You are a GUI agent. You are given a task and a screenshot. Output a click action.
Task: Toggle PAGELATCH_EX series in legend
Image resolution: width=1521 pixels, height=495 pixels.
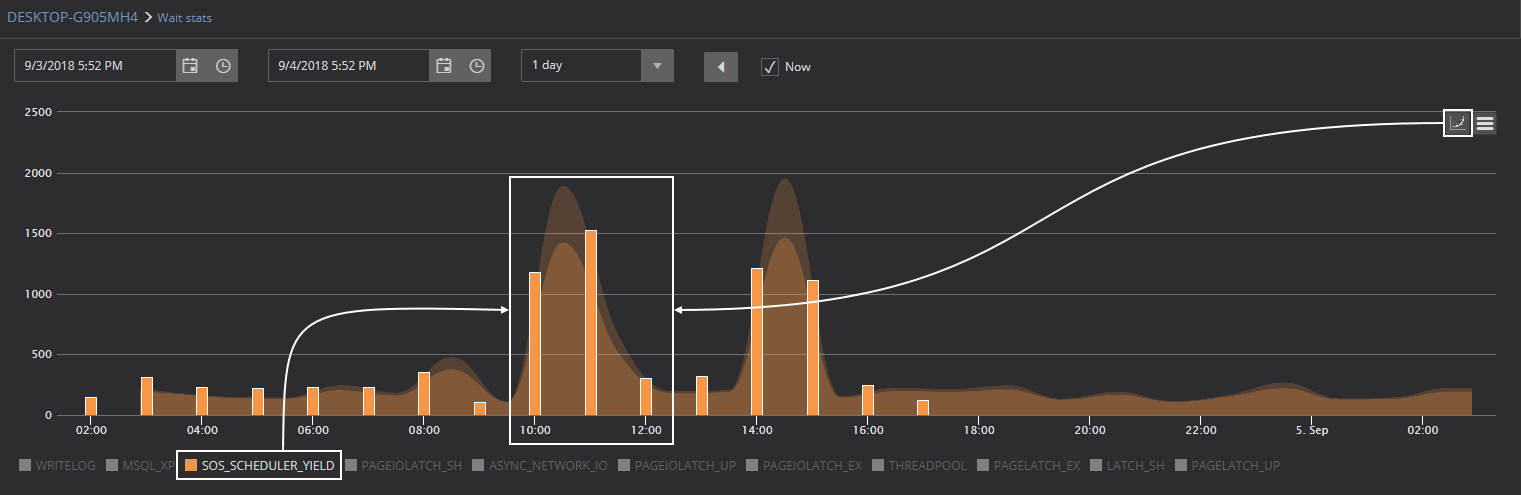tap(1028, 465)
